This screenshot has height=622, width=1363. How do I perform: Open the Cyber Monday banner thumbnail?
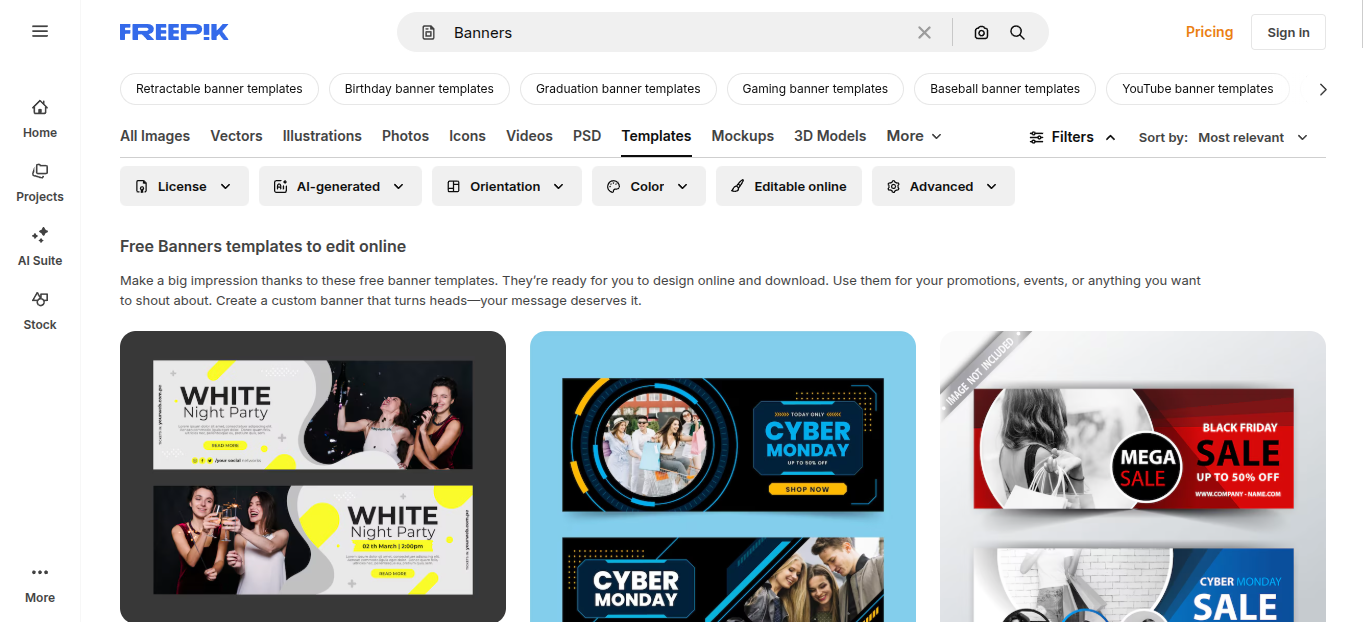tap(722, 476)
